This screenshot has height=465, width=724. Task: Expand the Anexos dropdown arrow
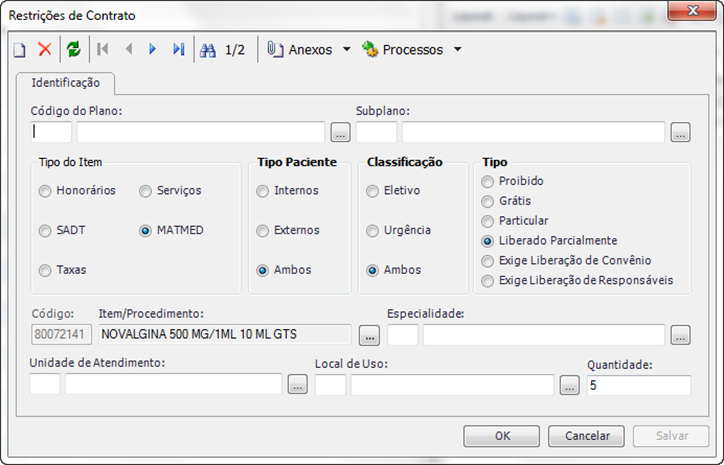(x=346, y=49)
